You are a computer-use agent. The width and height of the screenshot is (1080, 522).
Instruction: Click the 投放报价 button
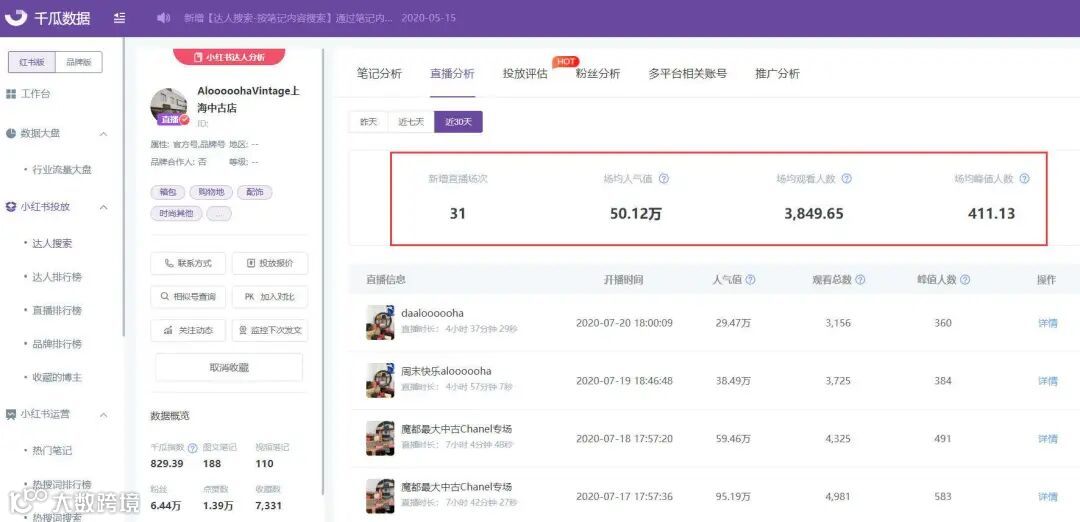click(270, 263)
